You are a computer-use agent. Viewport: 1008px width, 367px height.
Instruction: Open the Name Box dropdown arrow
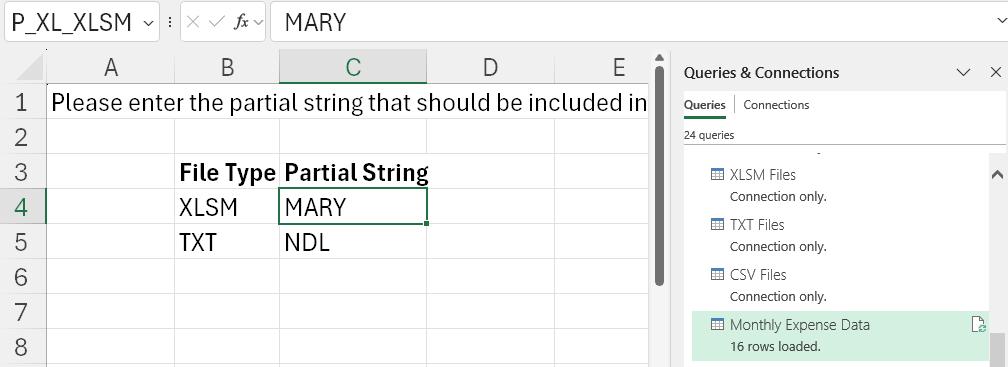coord(148,23)
